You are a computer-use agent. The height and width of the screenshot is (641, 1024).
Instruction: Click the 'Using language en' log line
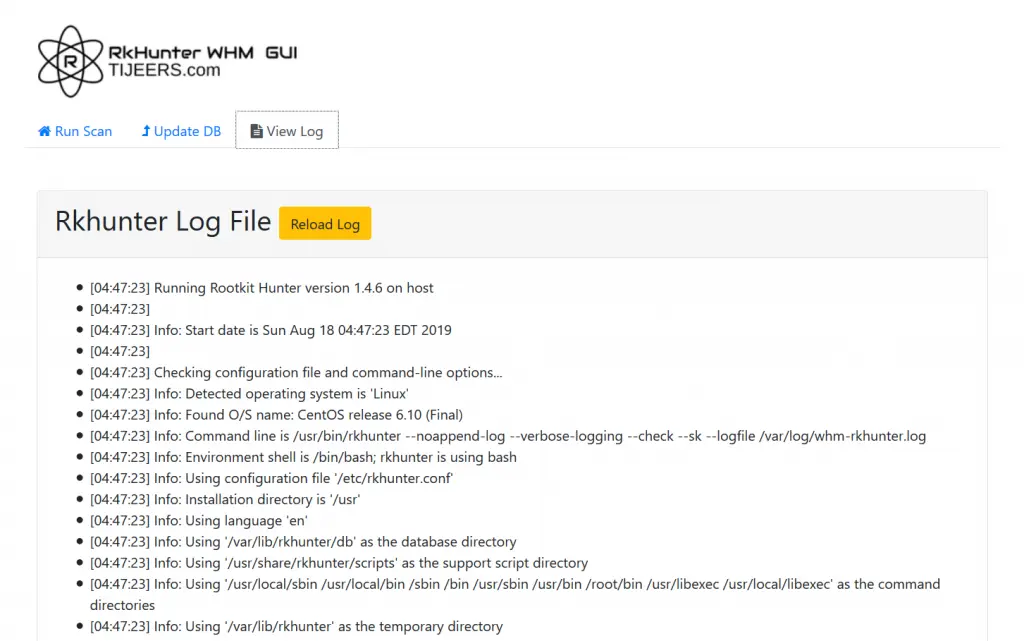point(199,521)
